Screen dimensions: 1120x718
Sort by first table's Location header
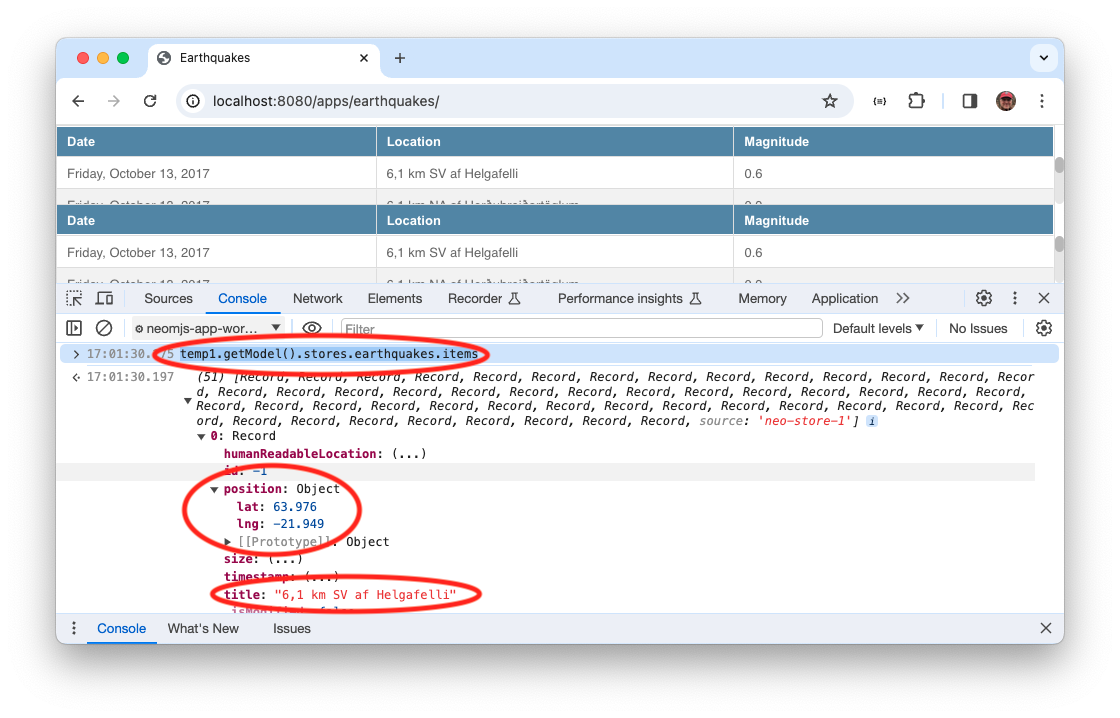555,141
